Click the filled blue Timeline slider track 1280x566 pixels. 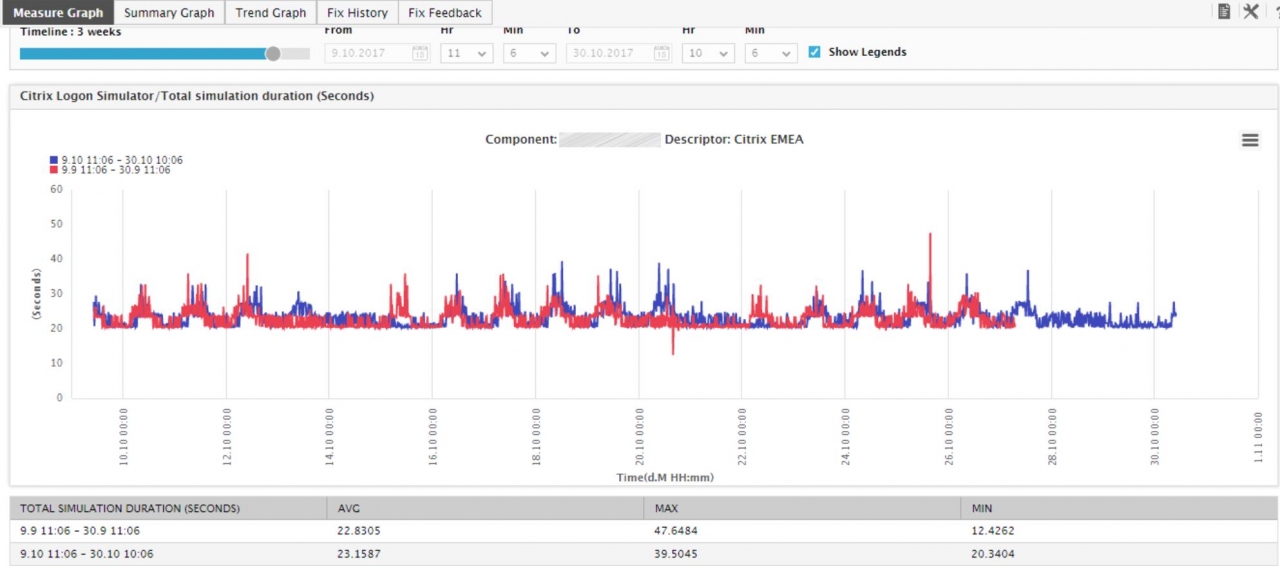coord(145,53)
